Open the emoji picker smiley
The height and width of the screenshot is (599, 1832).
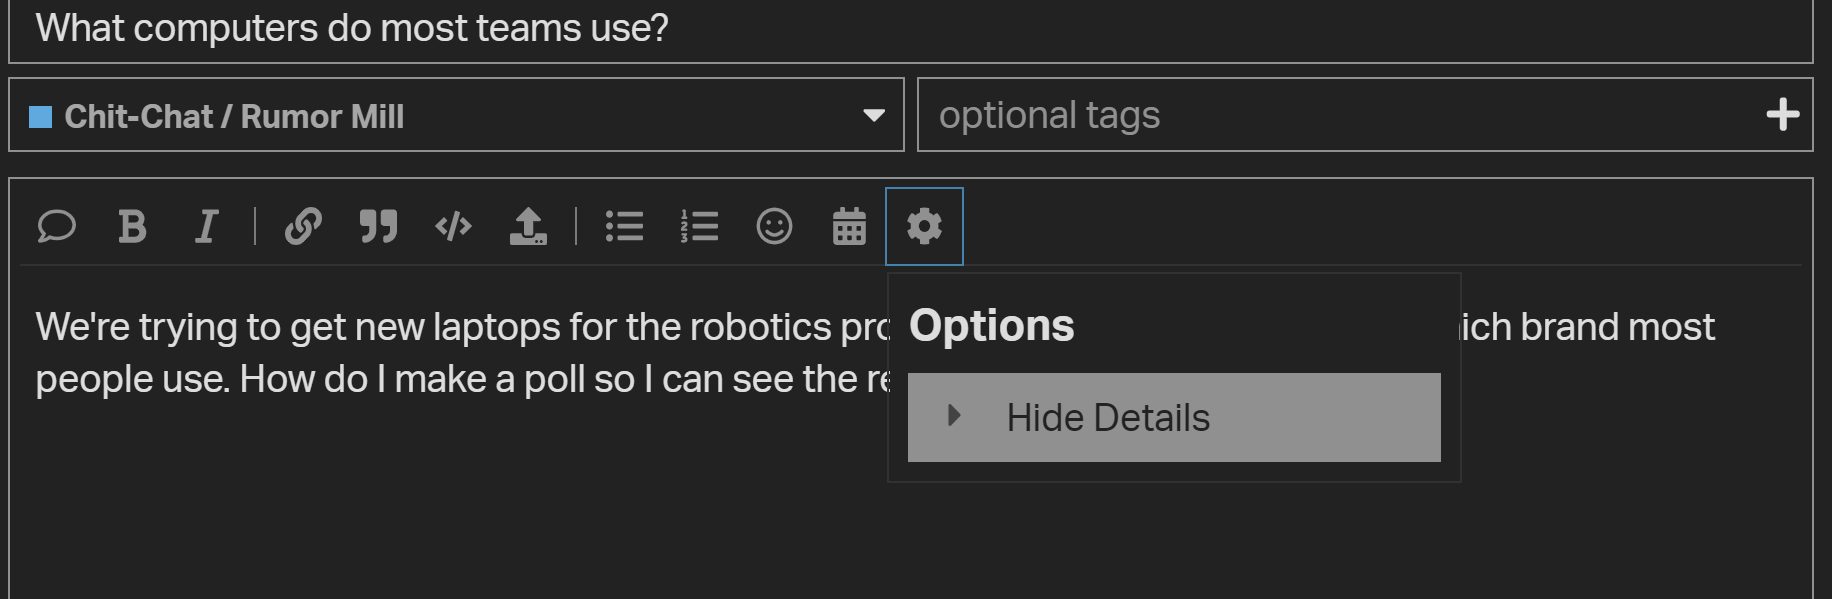click(774, 227)
